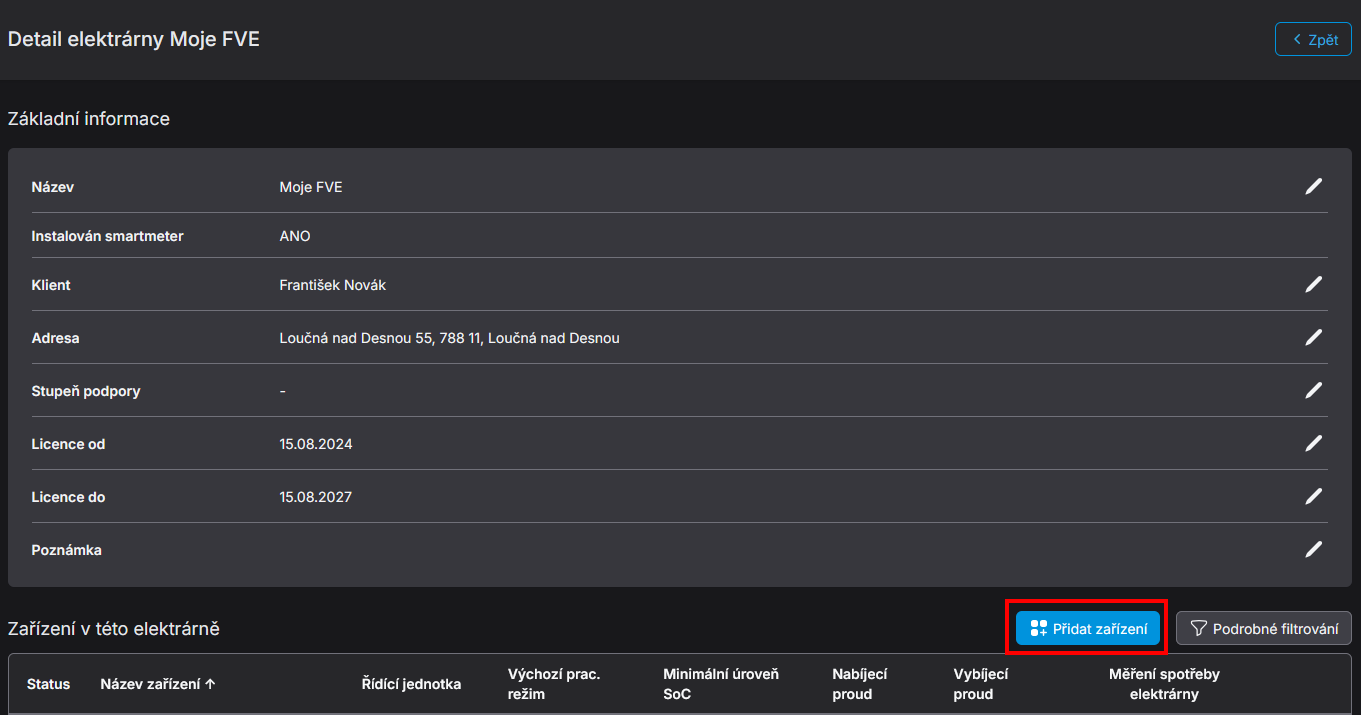Sort table by Název zařízení column
Image resolution: width=1361 pixels, height=715 pixels.
158,684
